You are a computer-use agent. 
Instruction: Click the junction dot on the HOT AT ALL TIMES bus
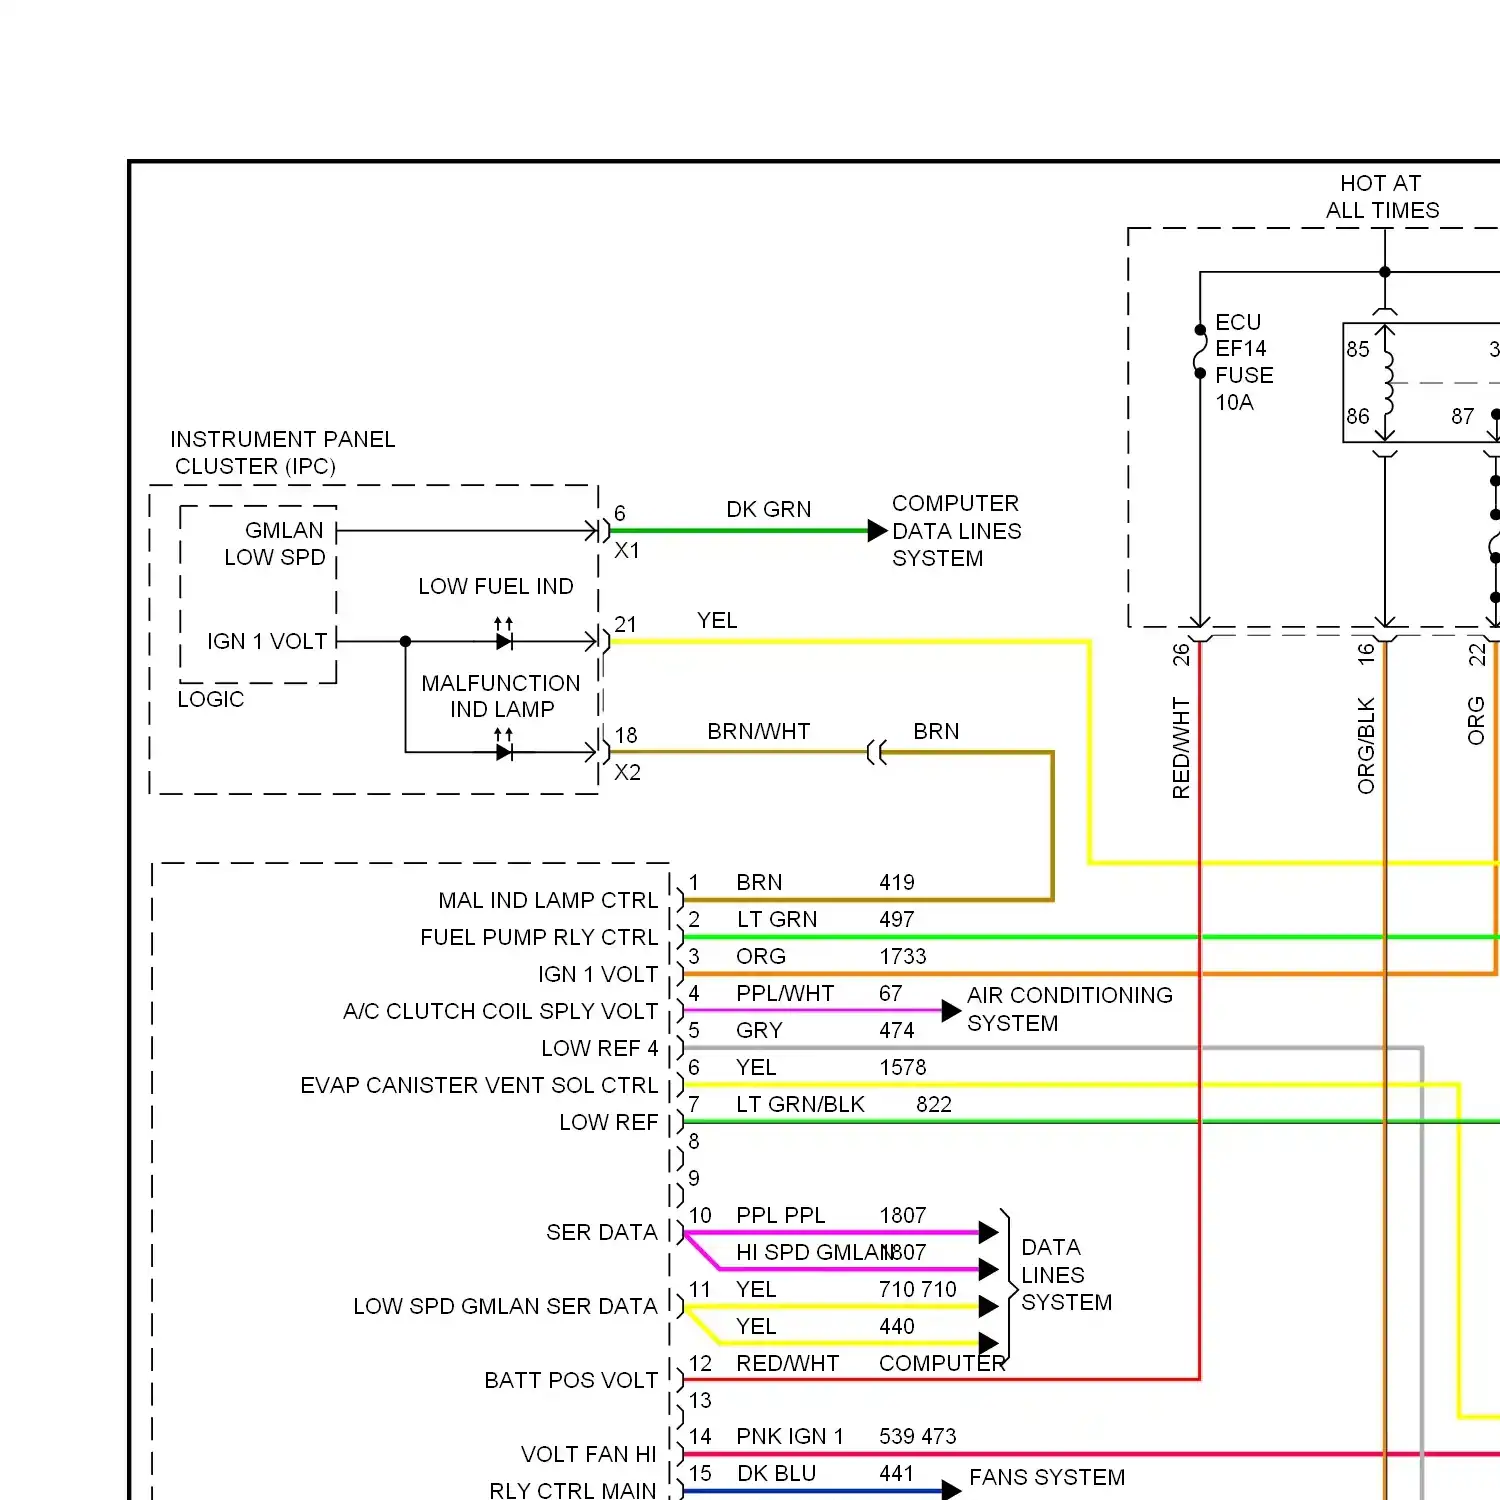pos(1385,270)
